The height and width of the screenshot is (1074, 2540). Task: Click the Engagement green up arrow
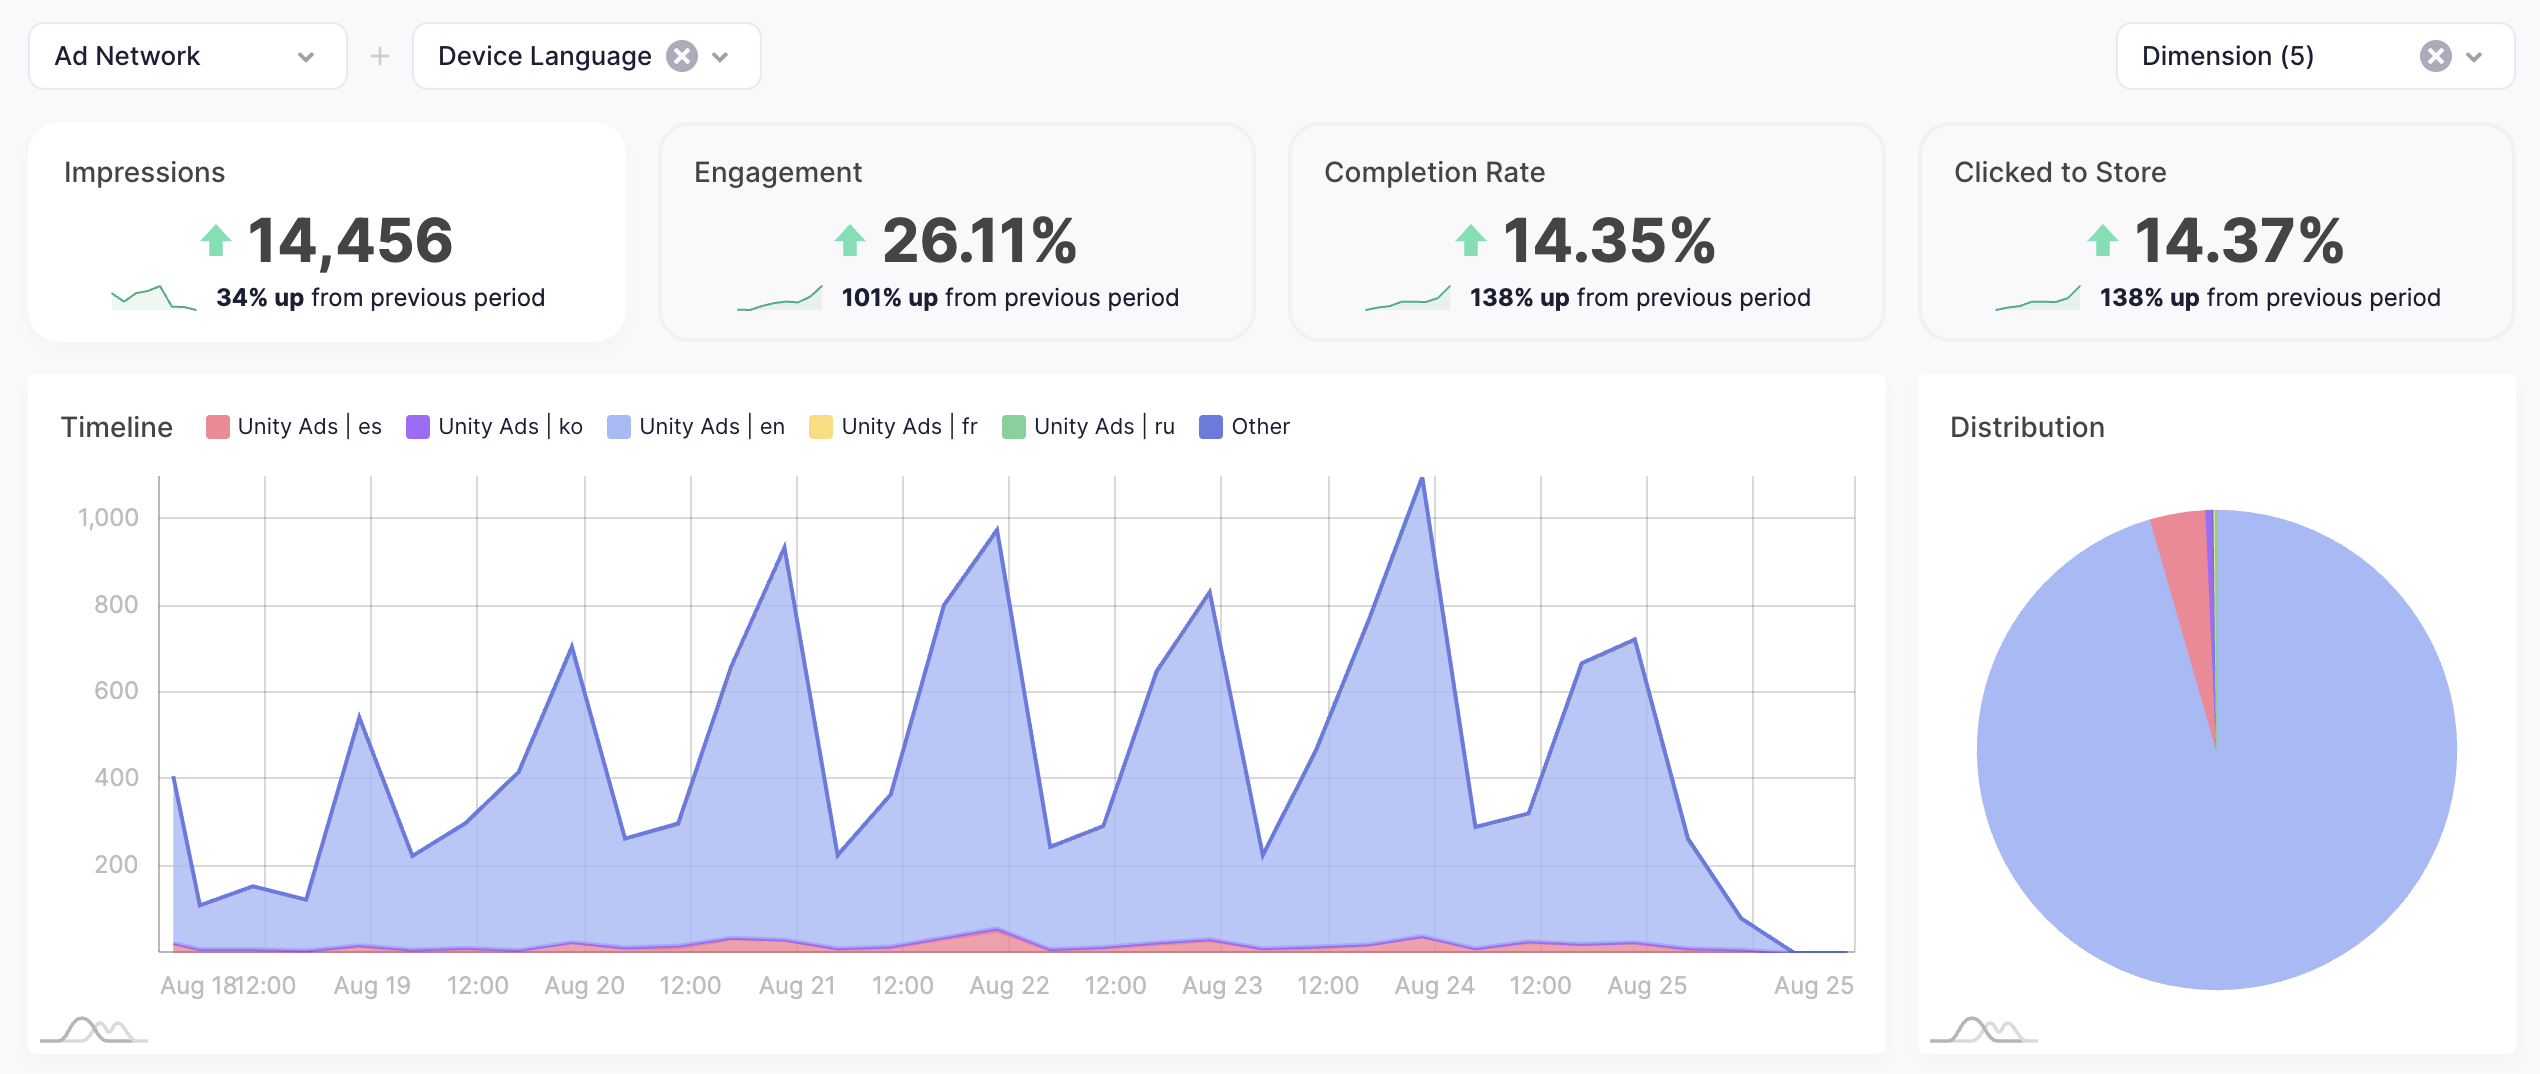tap(850, 240)
